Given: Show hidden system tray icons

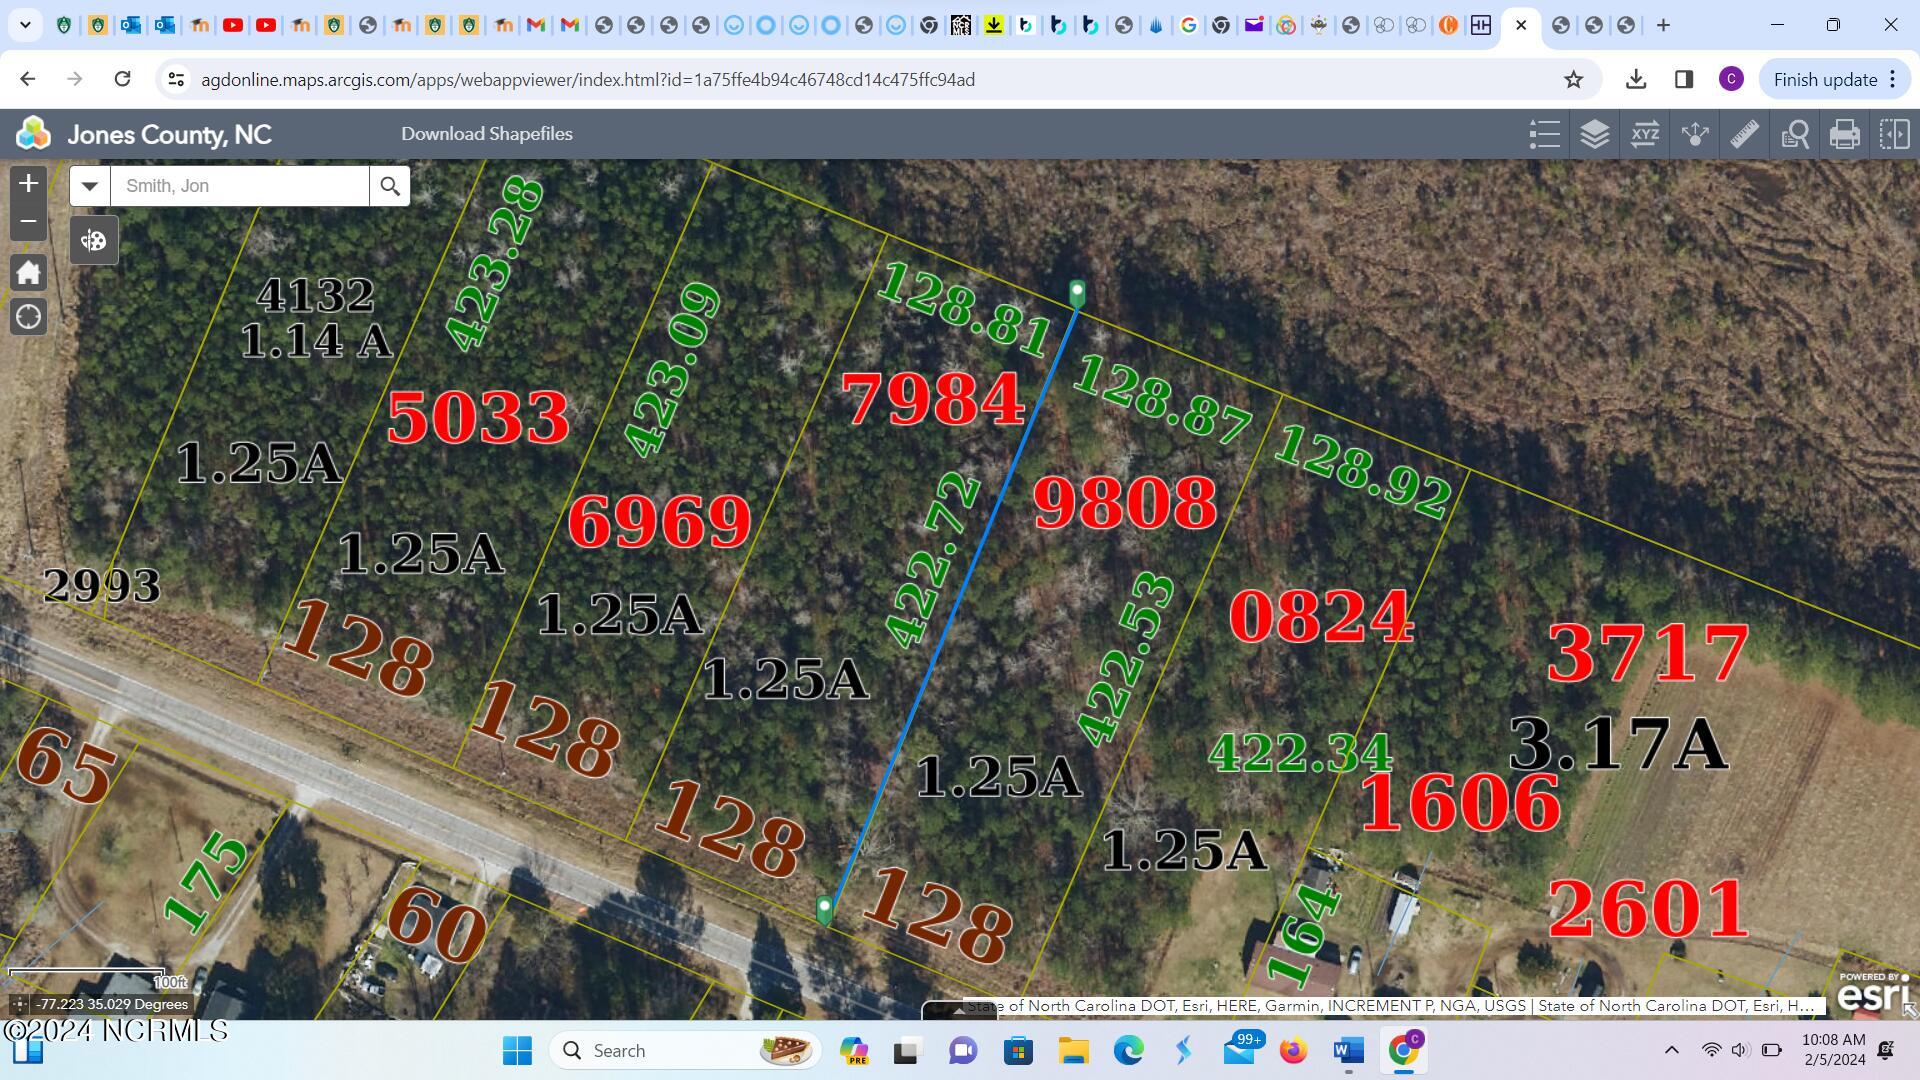Looking at the screenshot, I should pos(1671,1050).
